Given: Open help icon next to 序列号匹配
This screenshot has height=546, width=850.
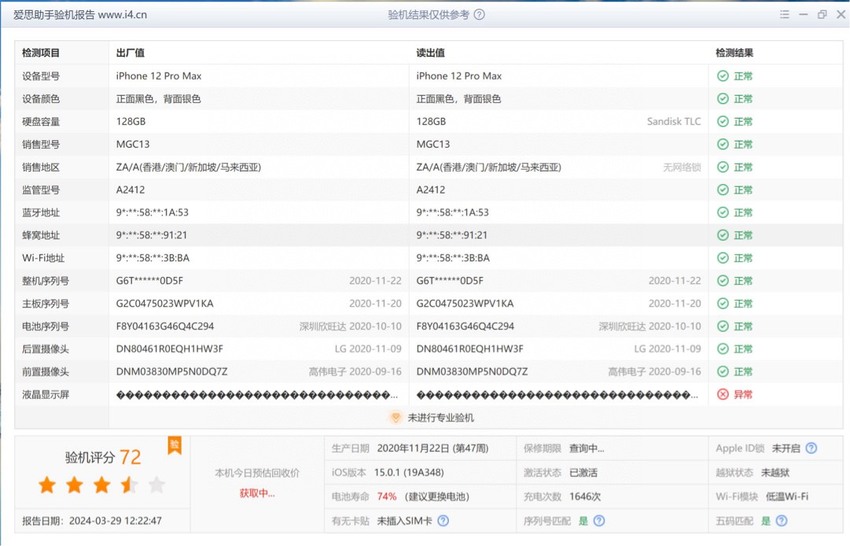Looking at the screenshot, I should 599,521.
